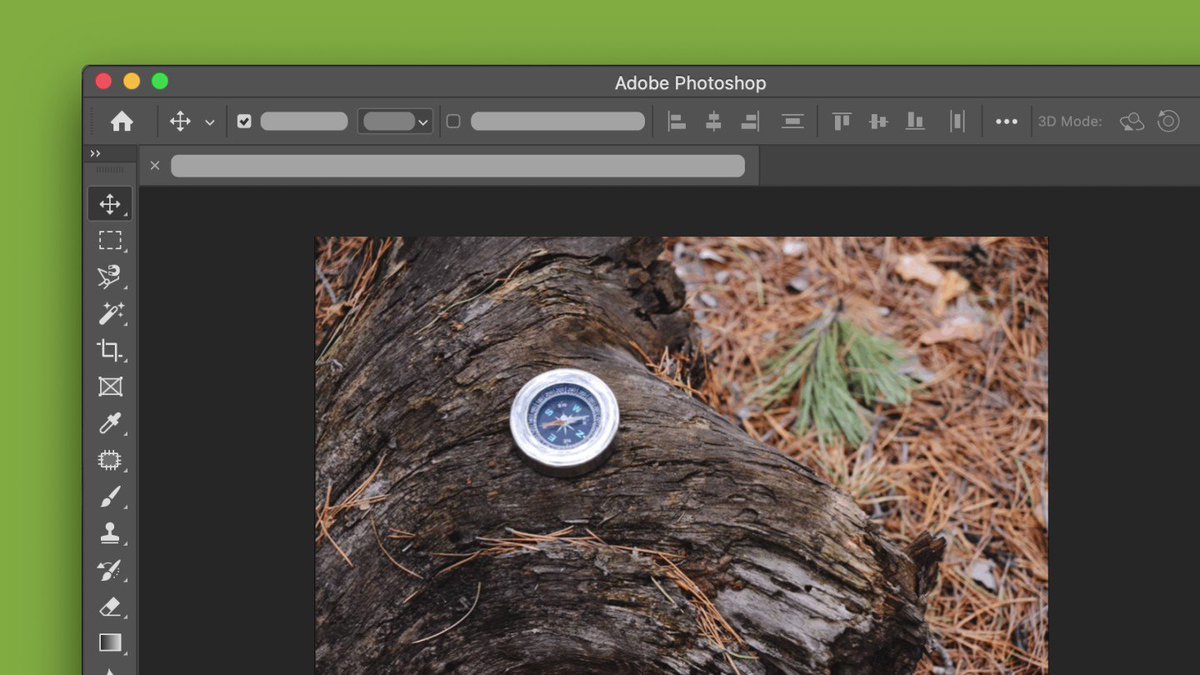Align right edges of layers

tap(750, 121)
